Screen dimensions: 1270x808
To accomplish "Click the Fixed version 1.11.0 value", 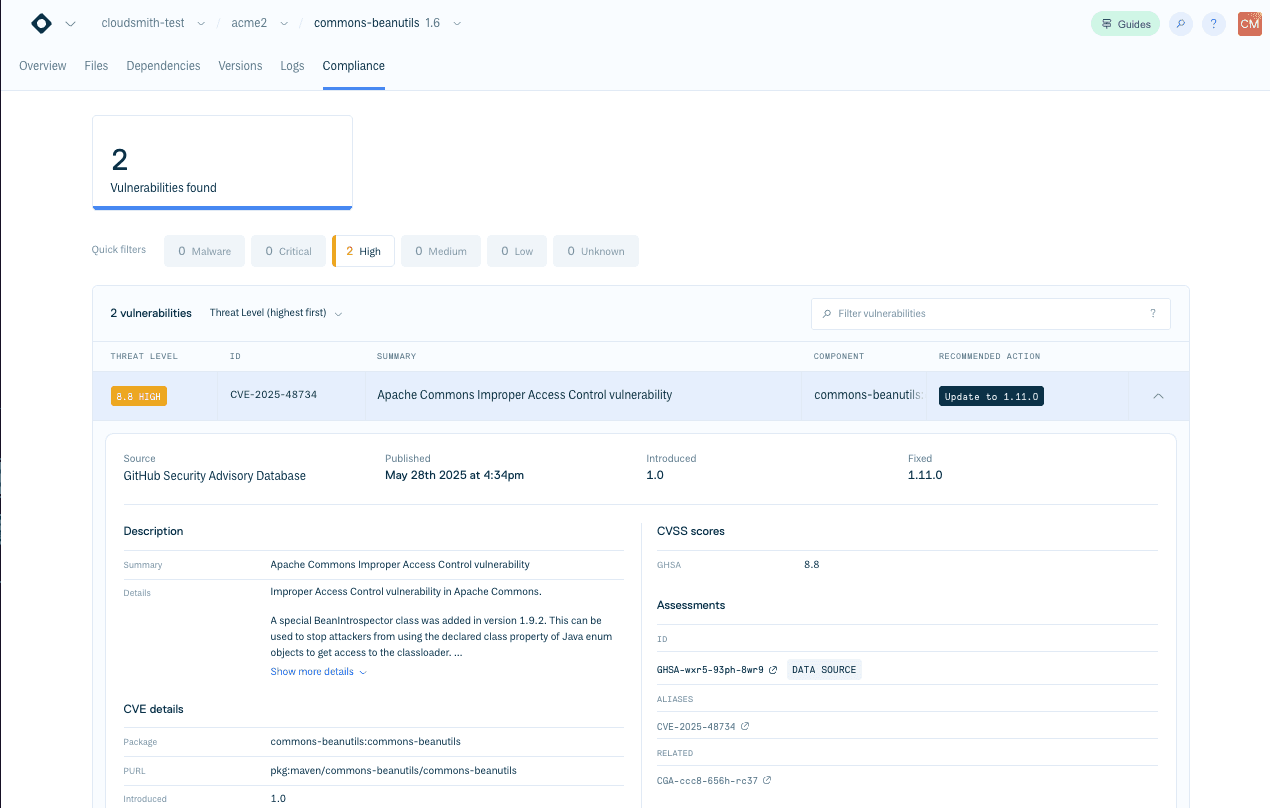I will click(925, 476).
